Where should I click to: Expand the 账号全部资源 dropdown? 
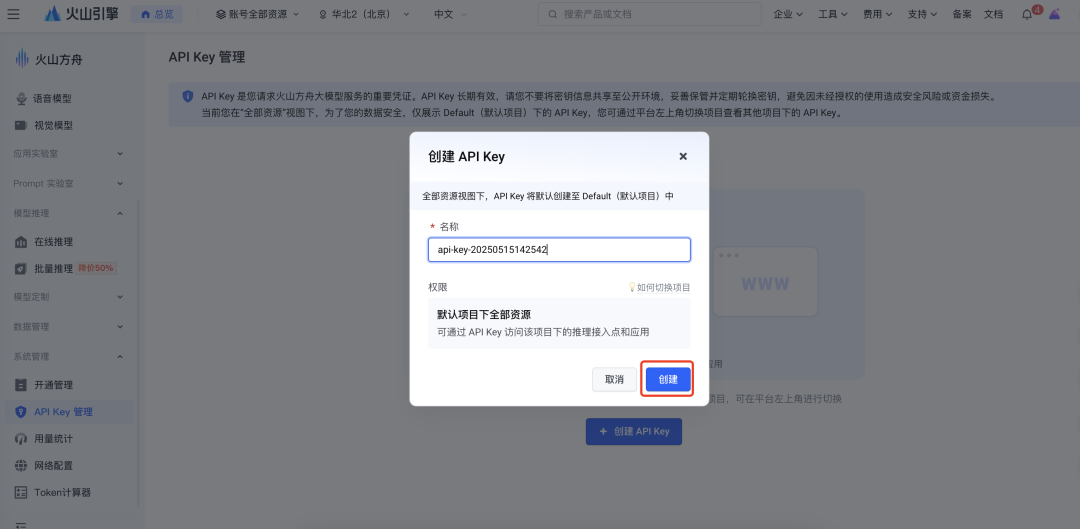pyautogui.click(x=258, y=14)
